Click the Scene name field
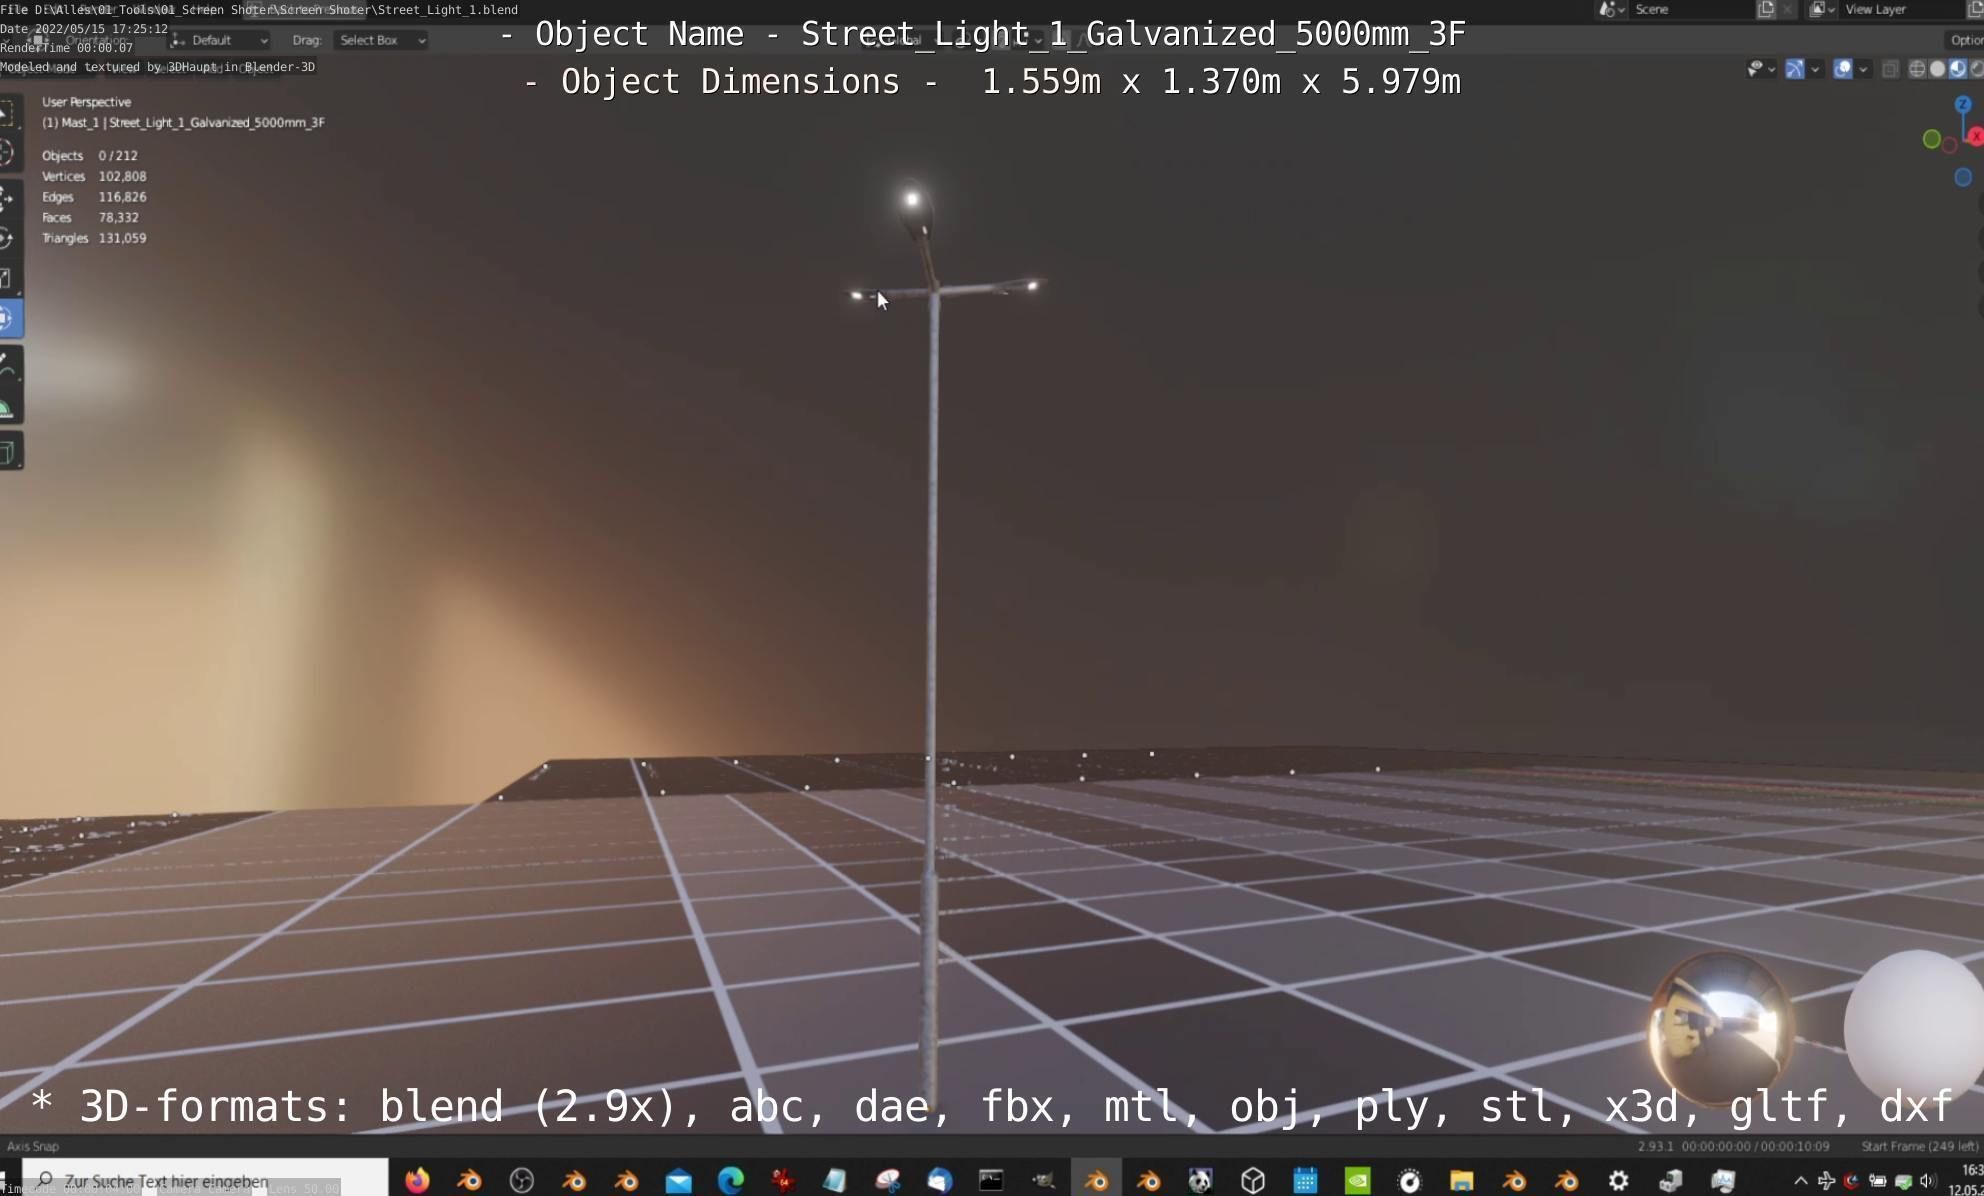Screen dimensions: 1984x1196 coord(1690,9)
